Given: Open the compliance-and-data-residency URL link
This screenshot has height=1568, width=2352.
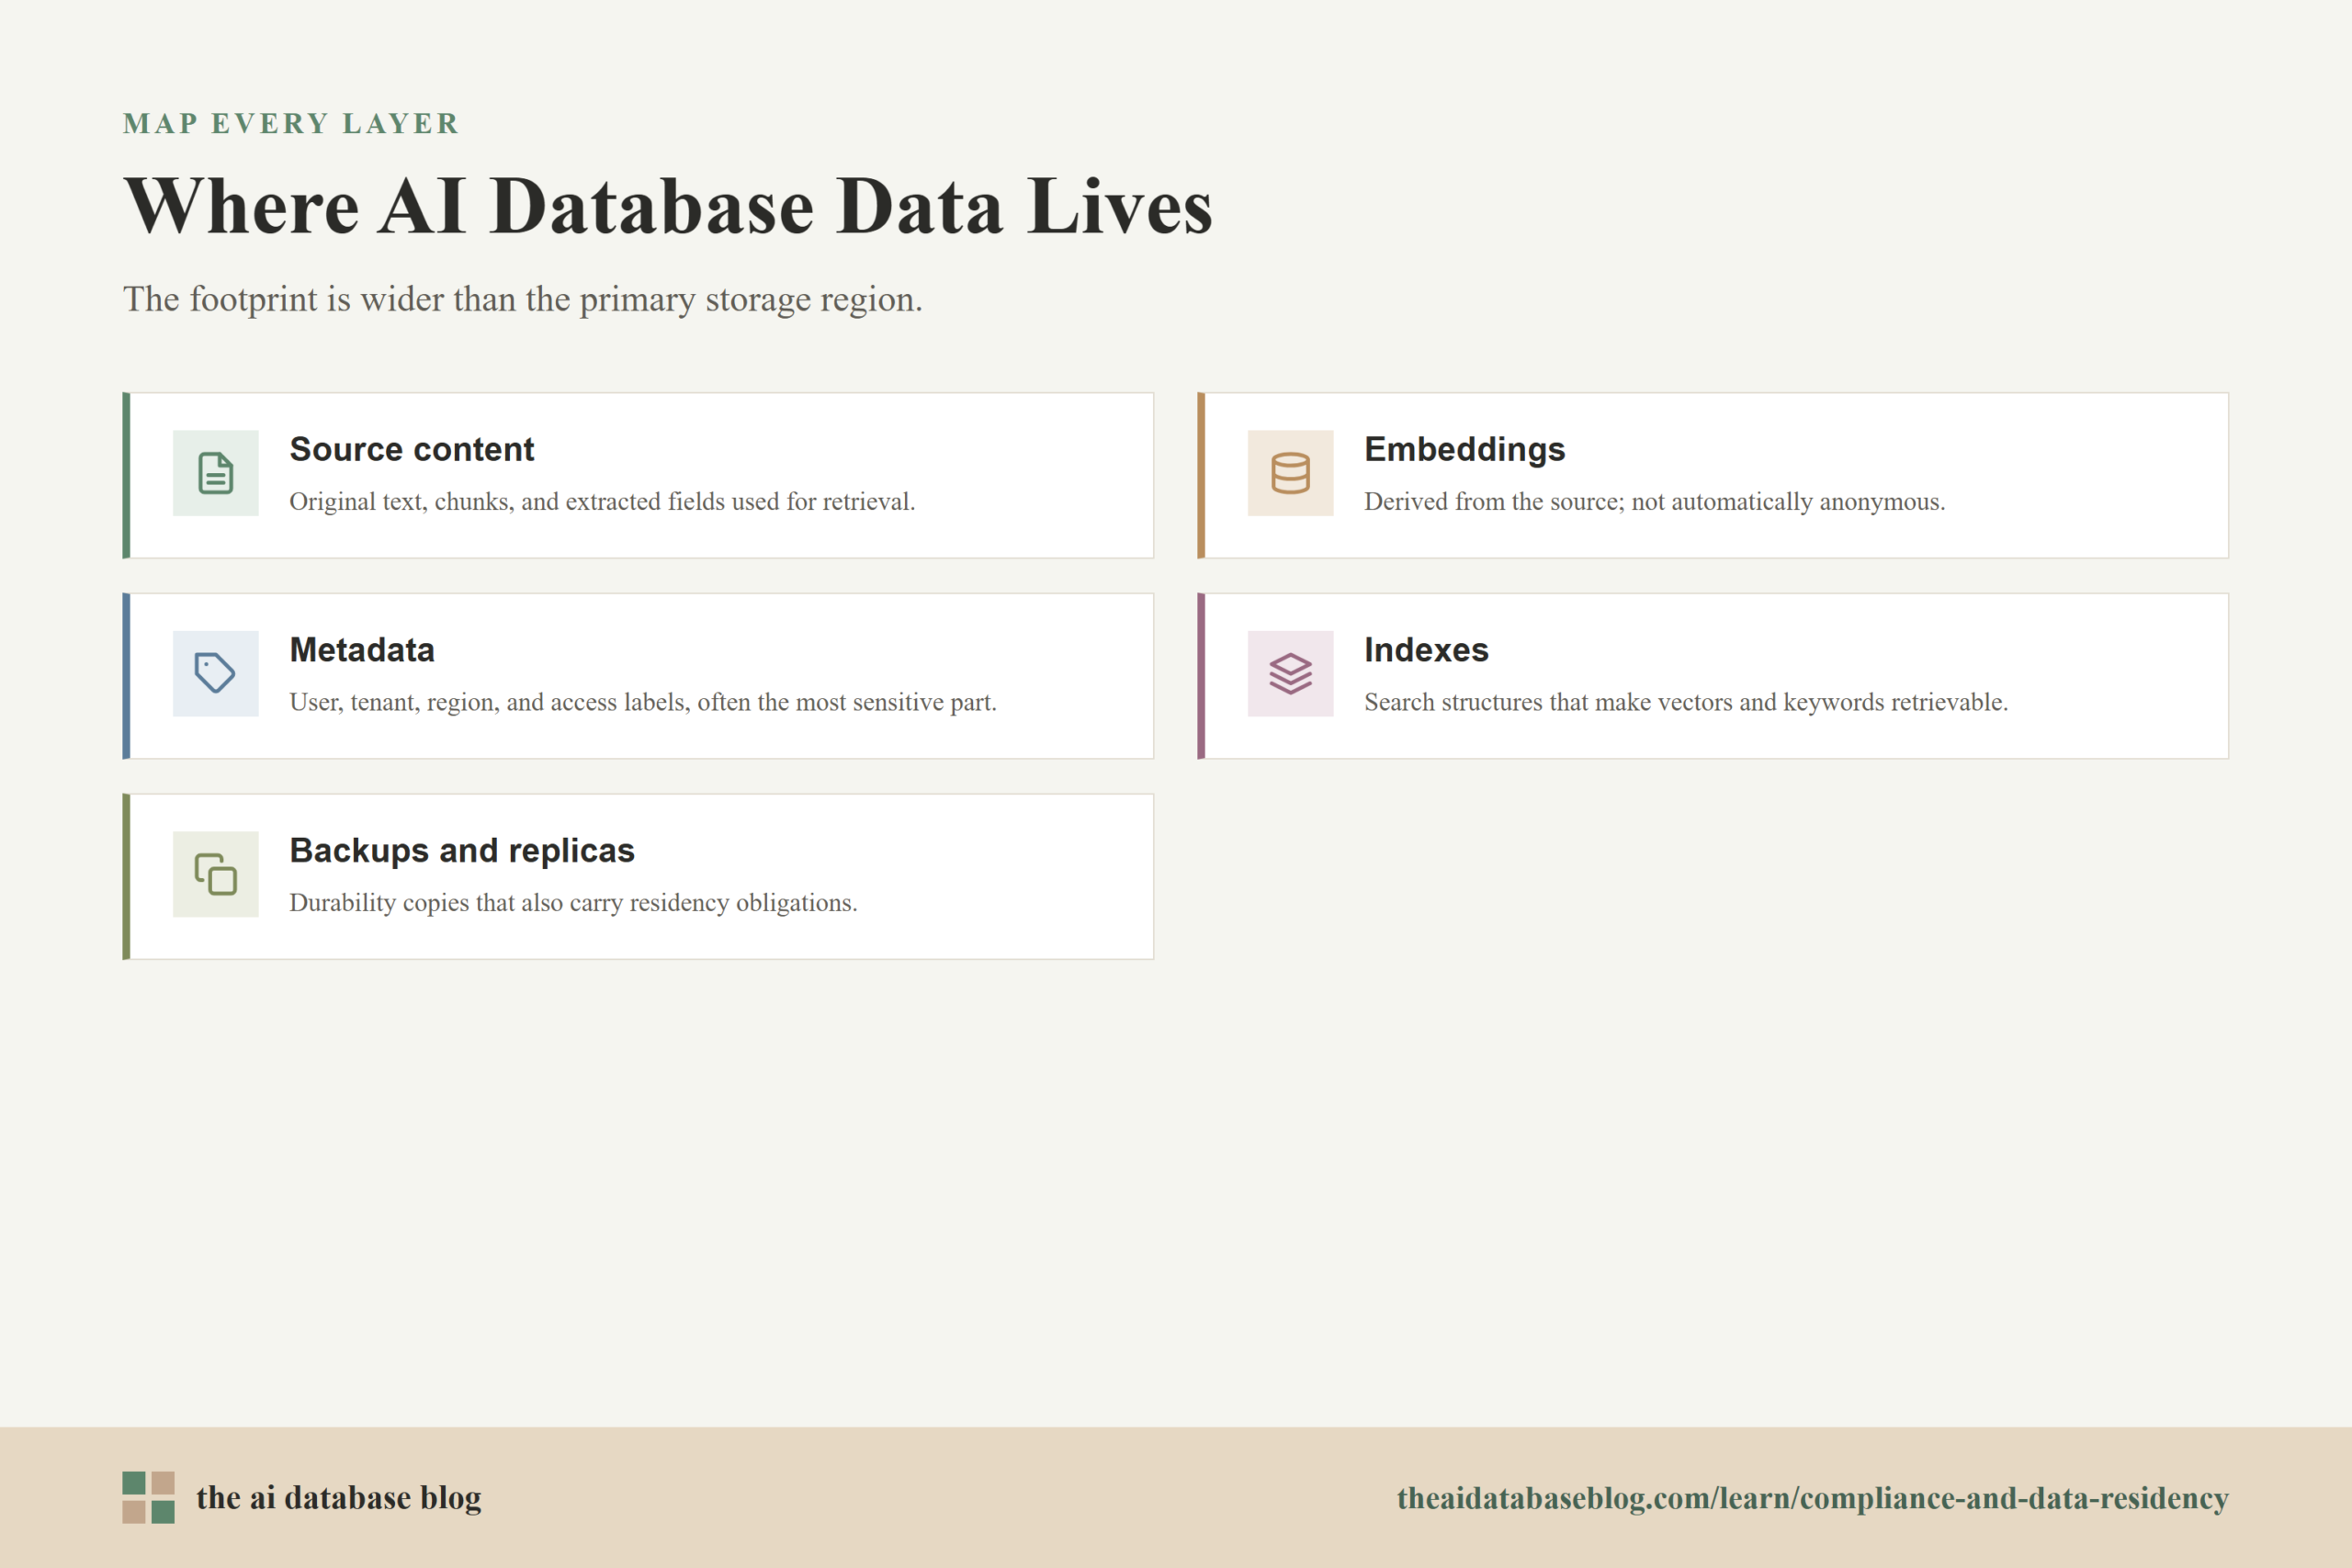Looking at the screenshot, I should pos(1812,1498).
